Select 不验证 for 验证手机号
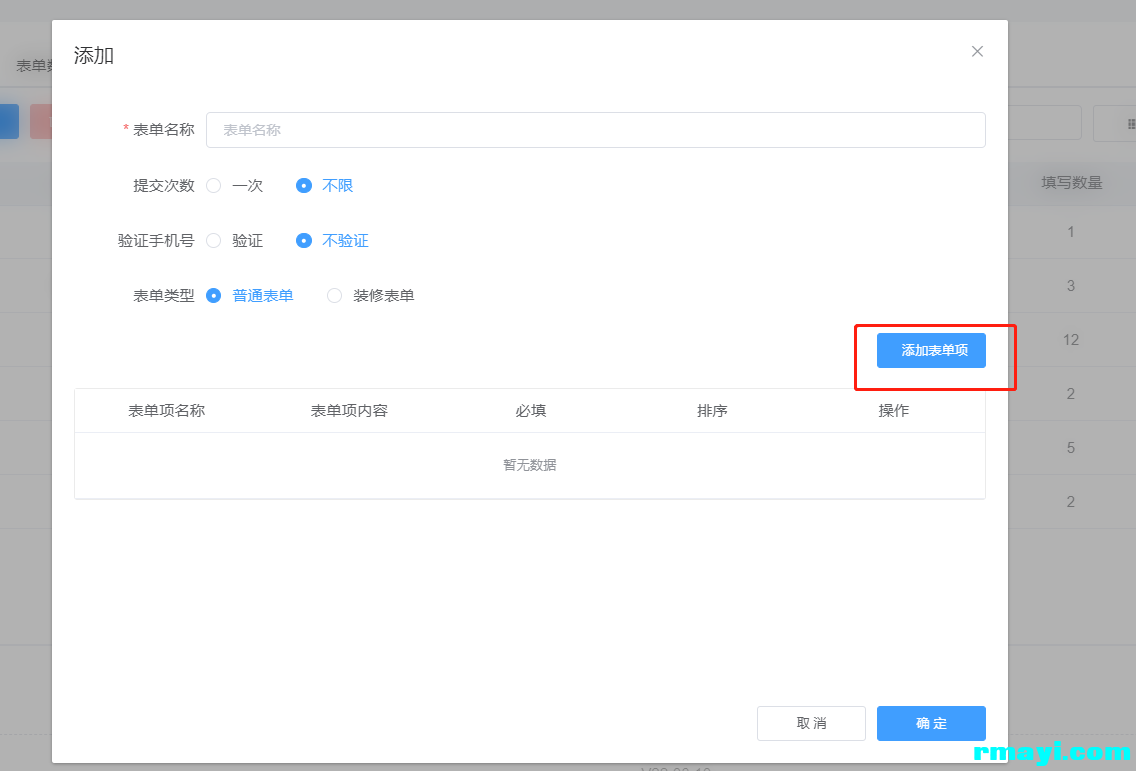The width and height of the screenshot is (1136, 771). point(332,241)
